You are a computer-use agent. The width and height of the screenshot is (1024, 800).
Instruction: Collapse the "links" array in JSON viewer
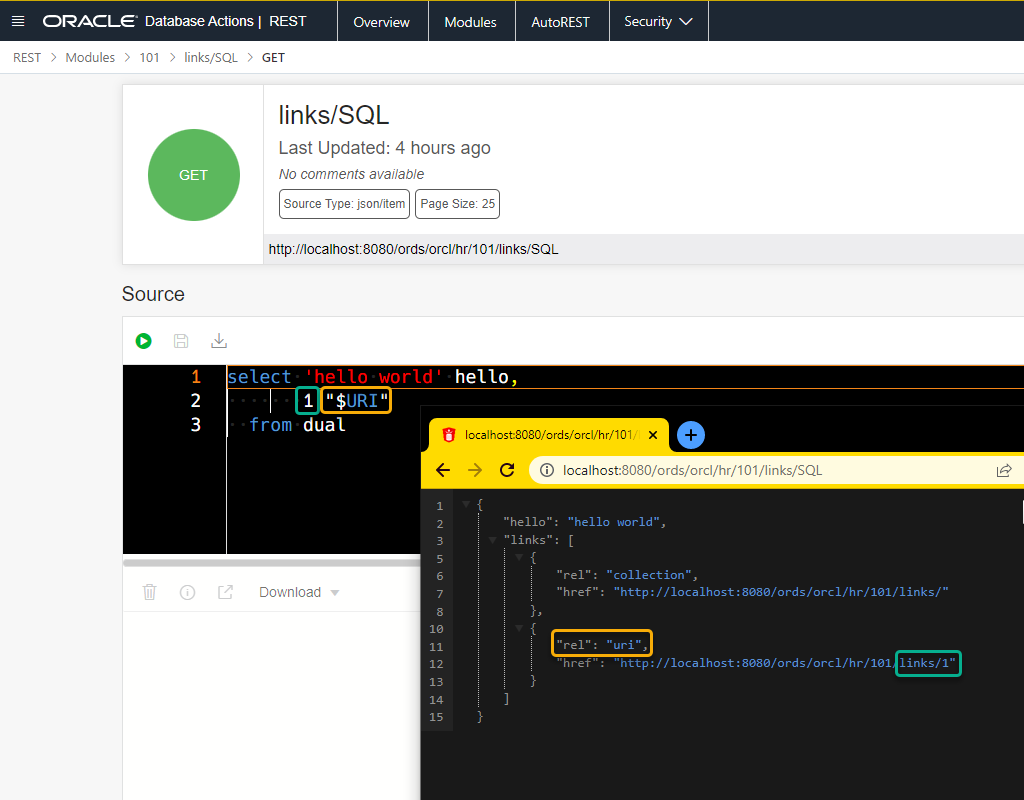click(x=492, y=540)
